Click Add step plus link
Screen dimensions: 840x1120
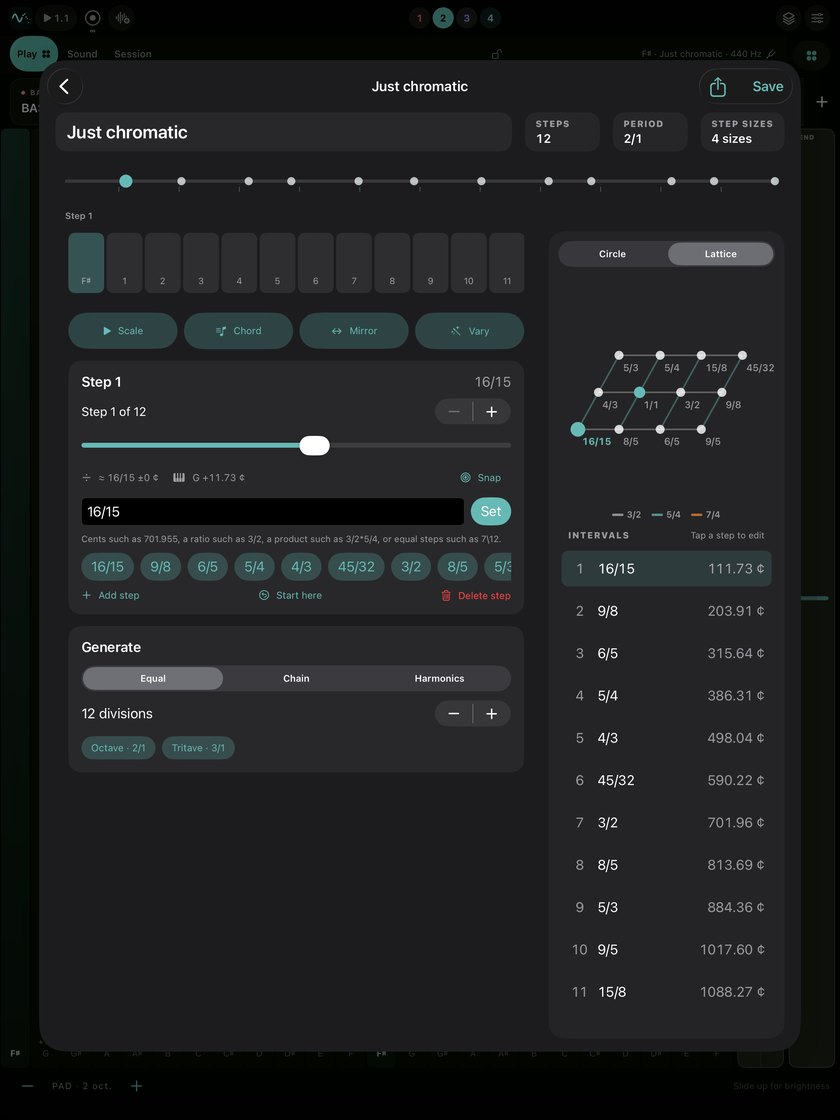111,595
